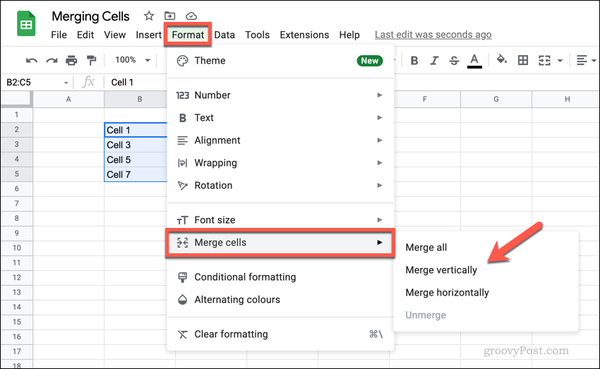Expand the Text submenu
Viewport: 600px width, 369px height.
tap(280, 118)
